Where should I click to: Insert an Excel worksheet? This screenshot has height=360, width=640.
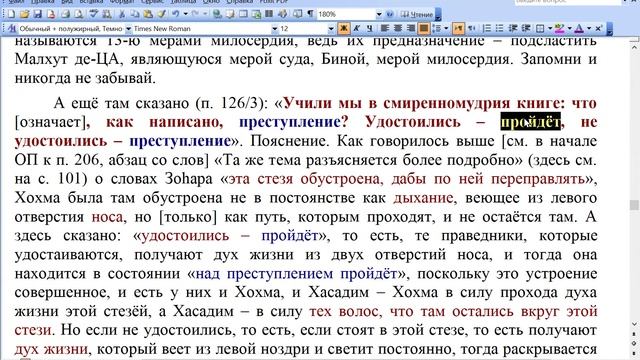[256, 14]
